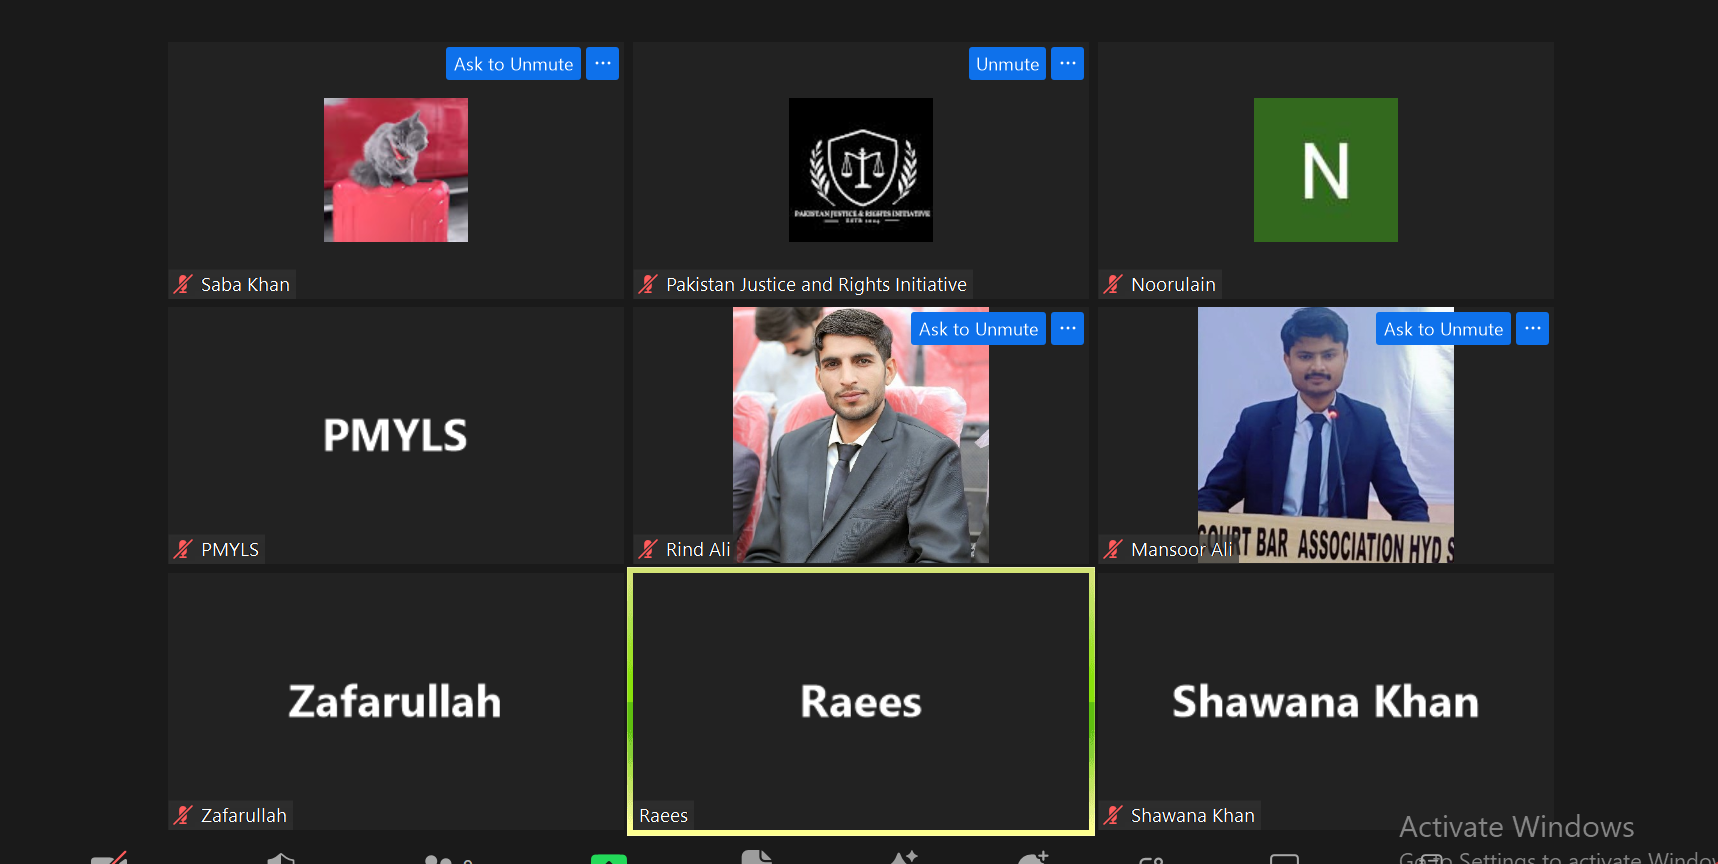1718x864 pixels.
Task: Select Saba Khan's cat profile picture
Action: coord(396,170)
